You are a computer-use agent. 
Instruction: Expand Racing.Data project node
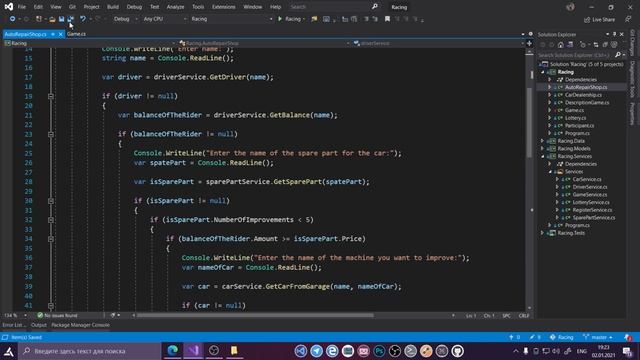542,141
